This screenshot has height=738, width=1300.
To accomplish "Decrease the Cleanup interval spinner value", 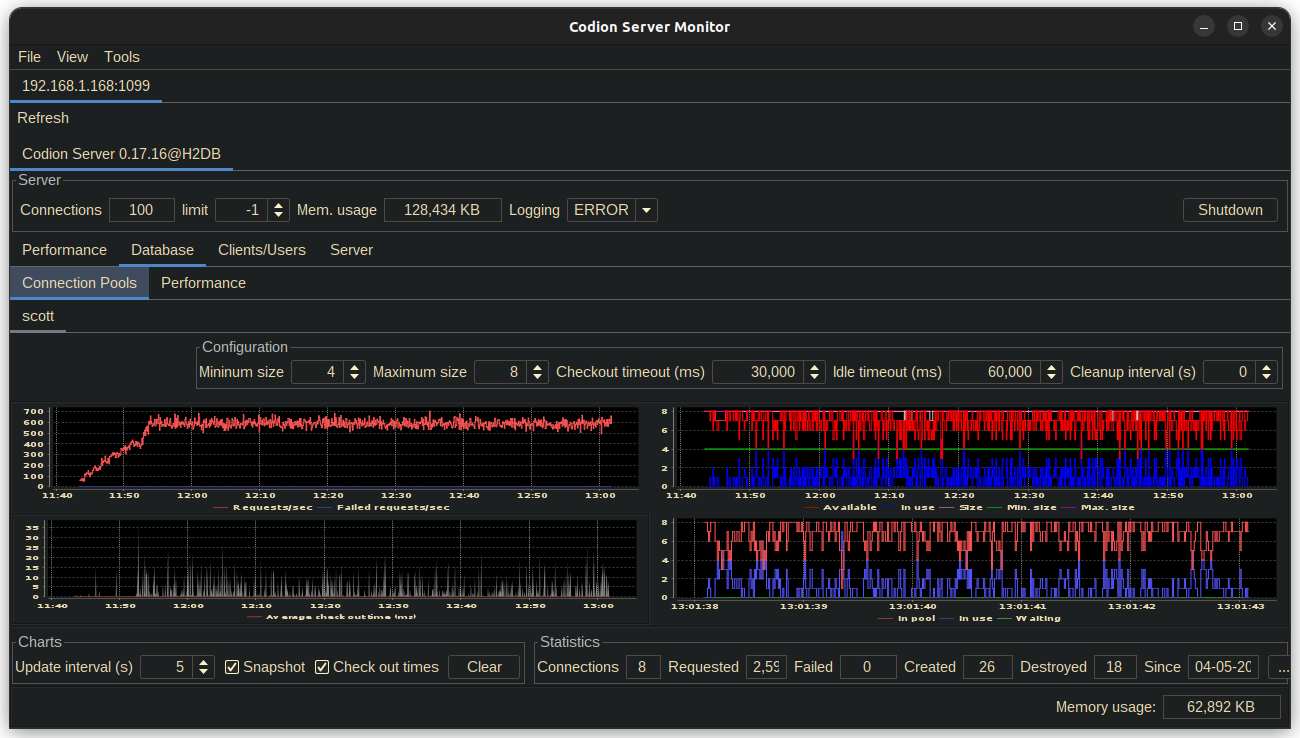I will click(x=1268, y=377).
